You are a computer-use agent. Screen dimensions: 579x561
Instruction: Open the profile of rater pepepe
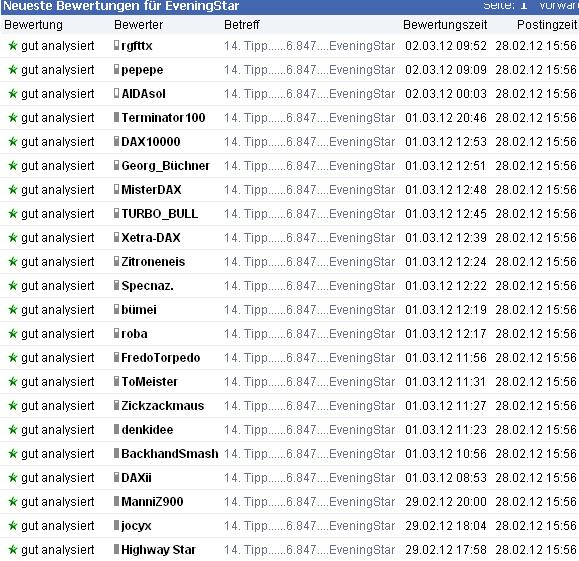tap(142, 70)
